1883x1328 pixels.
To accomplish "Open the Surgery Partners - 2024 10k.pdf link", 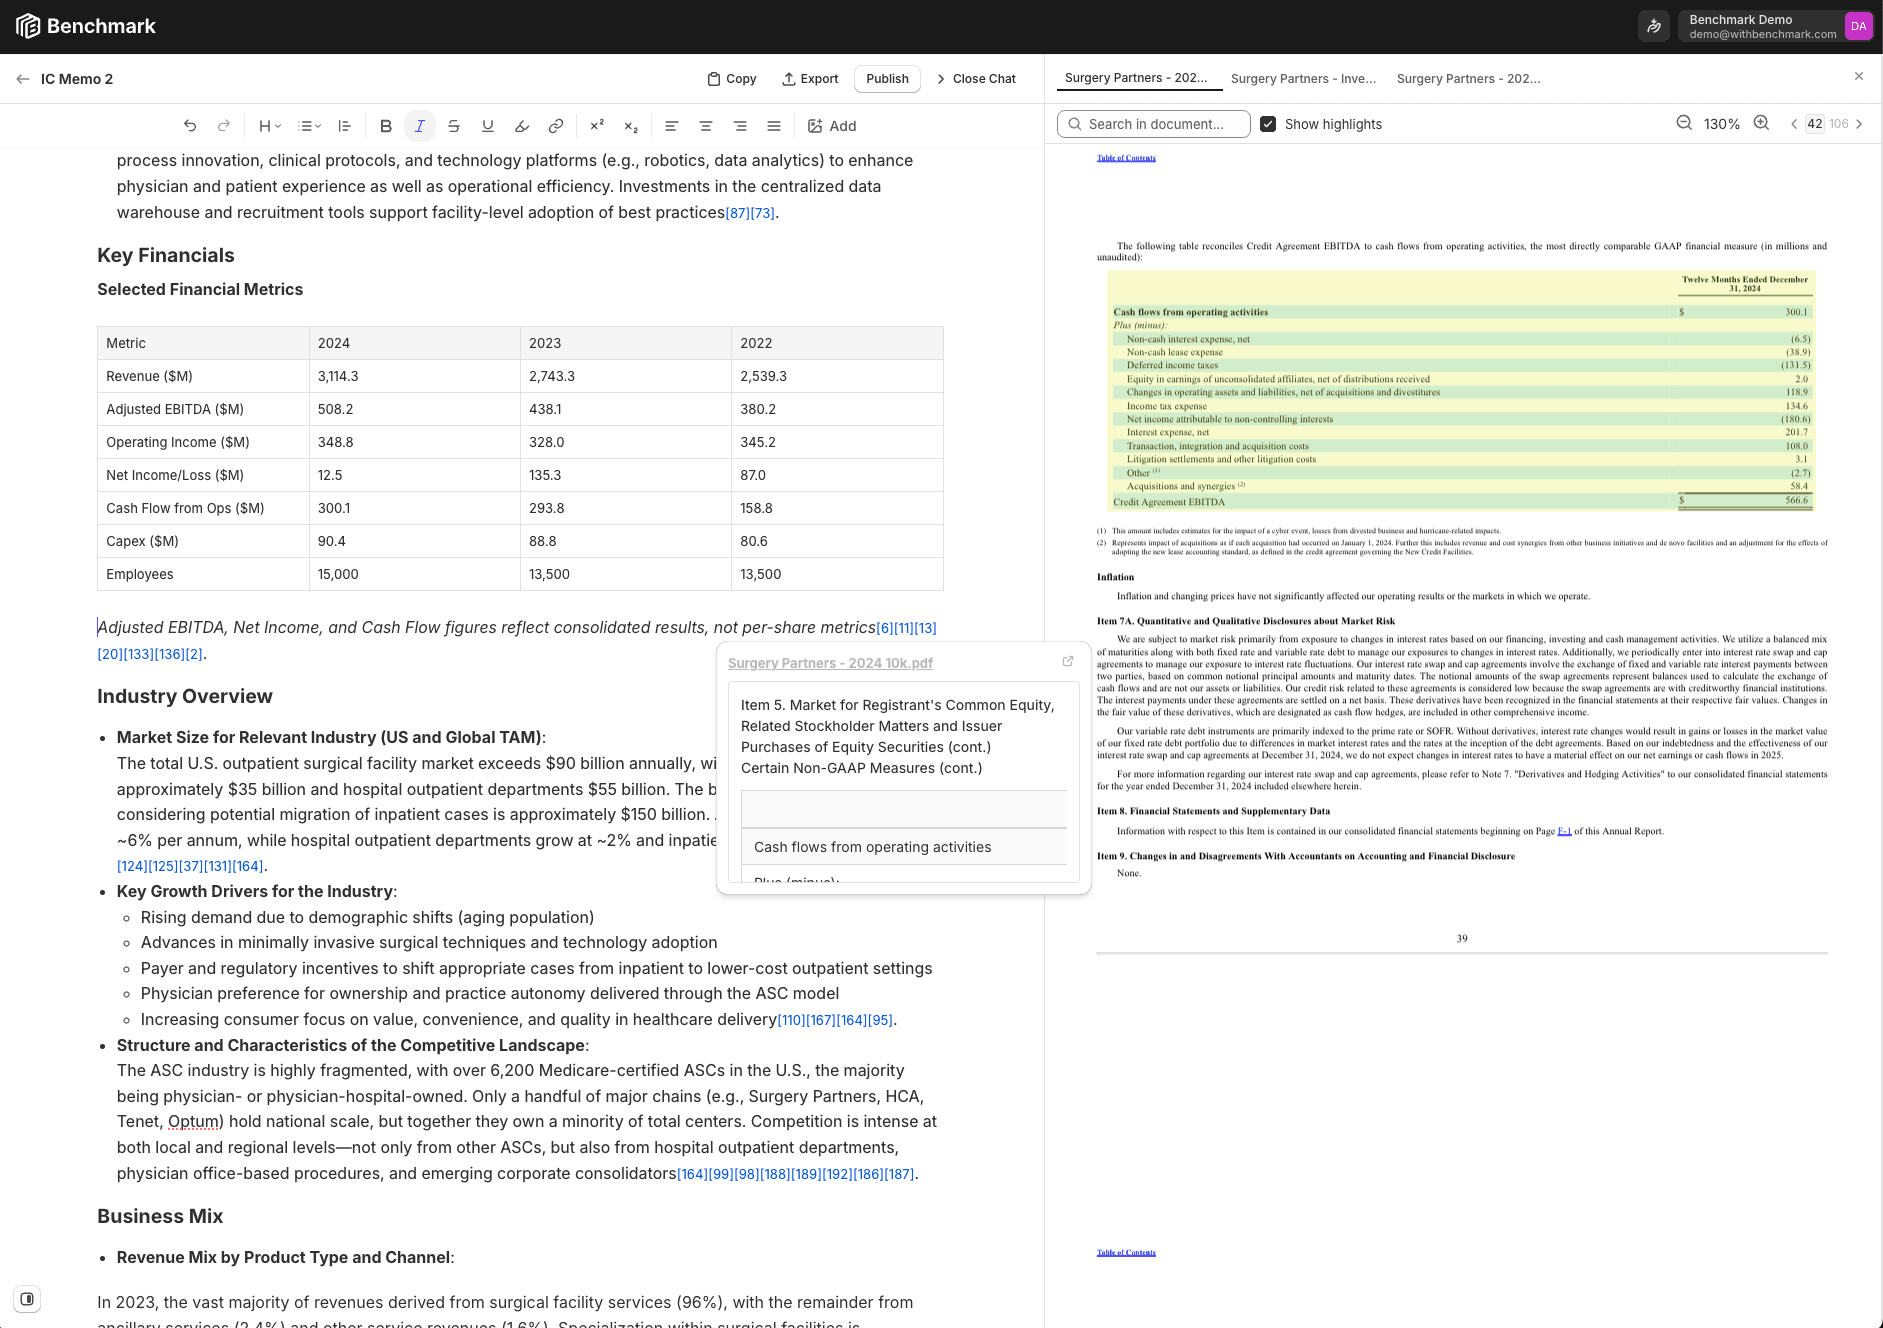I will coord(830,663).
